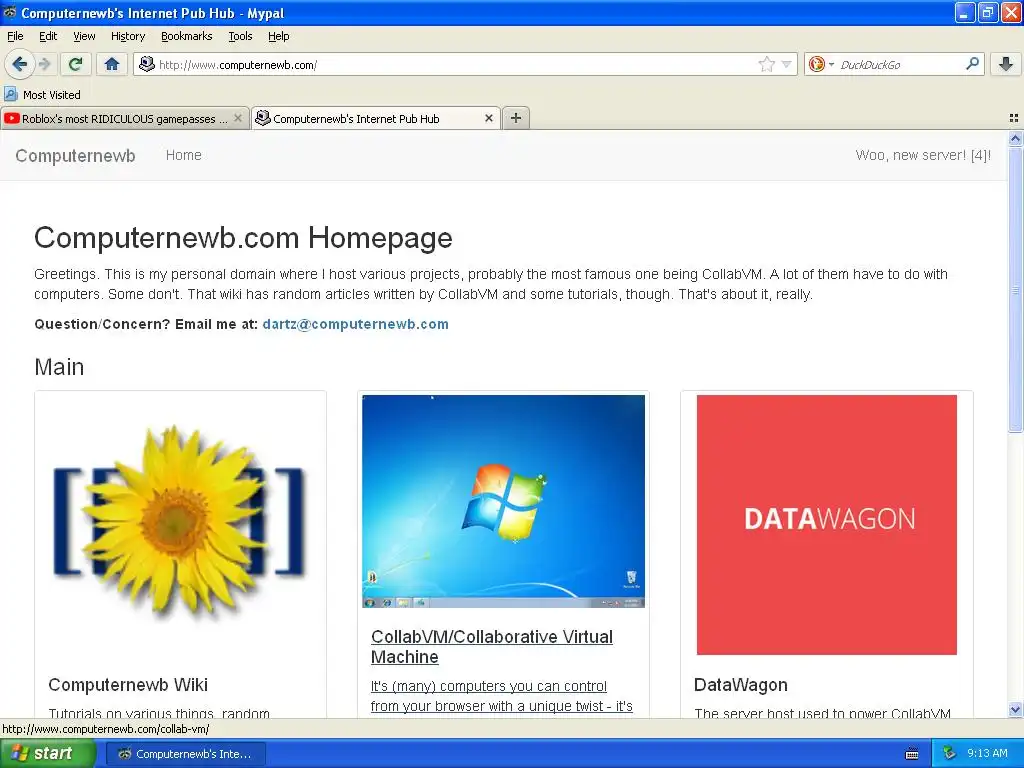Open the View menu
1024x768 pixels.
84,36
